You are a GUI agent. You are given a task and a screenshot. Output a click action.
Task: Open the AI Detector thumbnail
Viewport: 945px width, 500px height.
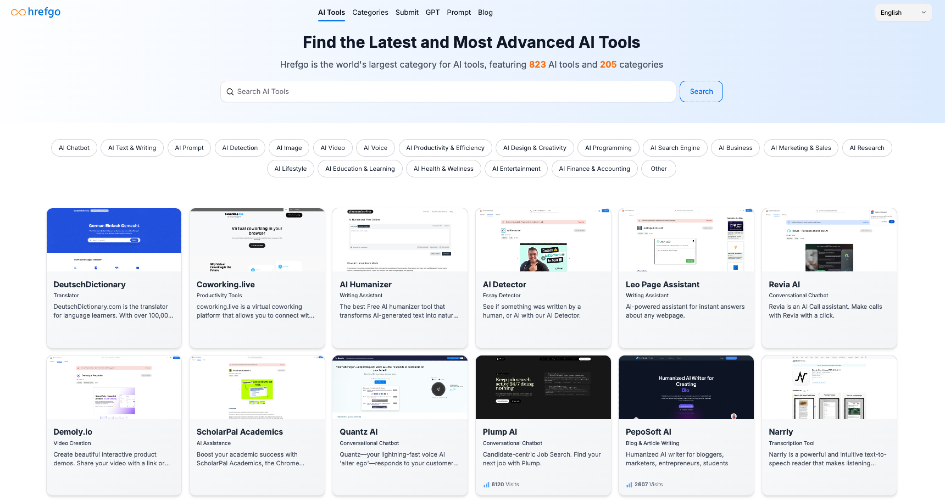click(543, 240)
